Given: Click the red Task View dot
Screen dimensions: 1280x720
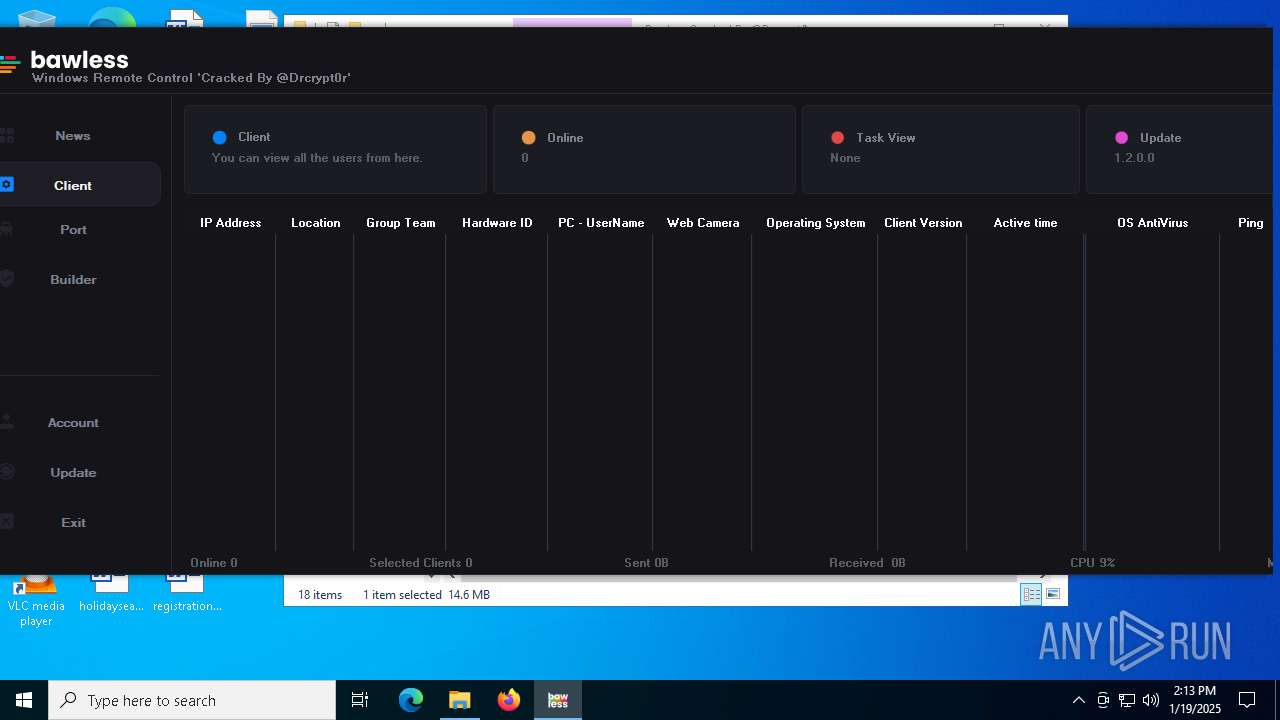Looking at the screenshot, I should click(x=838, y=138).
